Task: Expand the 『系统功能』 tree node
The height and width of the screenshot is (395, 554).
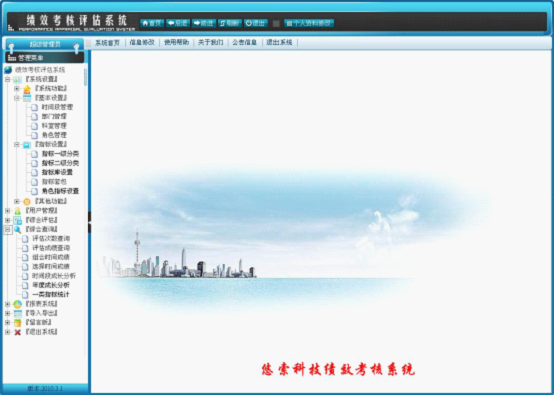Action: click(x=17, y=89)
